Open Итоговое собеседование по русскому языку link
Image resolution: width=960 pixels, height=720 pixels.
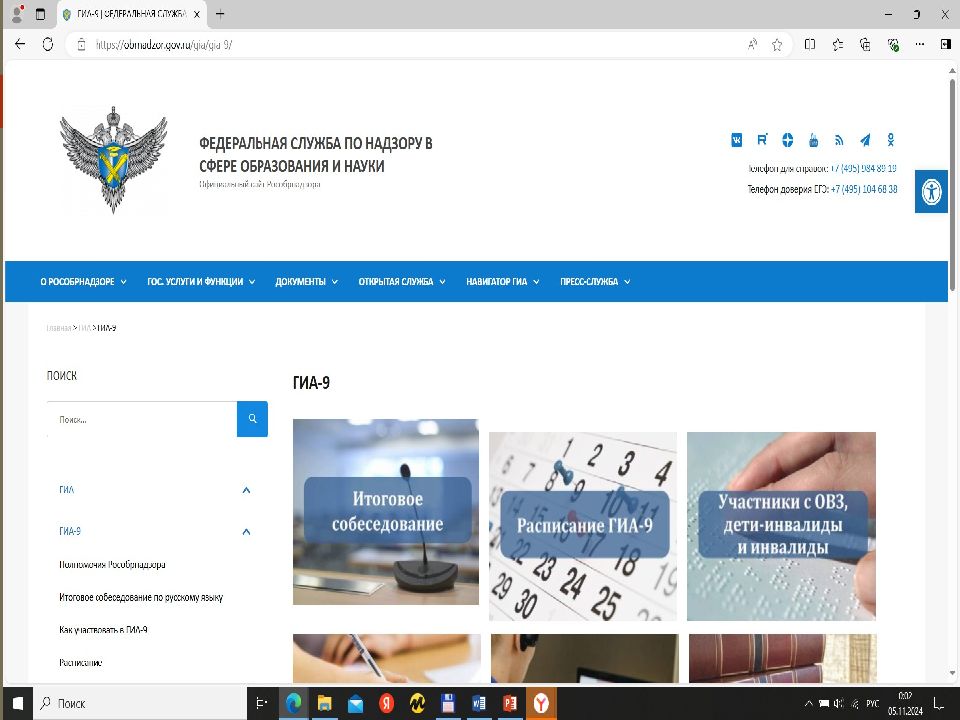click(x=141, y=597)
